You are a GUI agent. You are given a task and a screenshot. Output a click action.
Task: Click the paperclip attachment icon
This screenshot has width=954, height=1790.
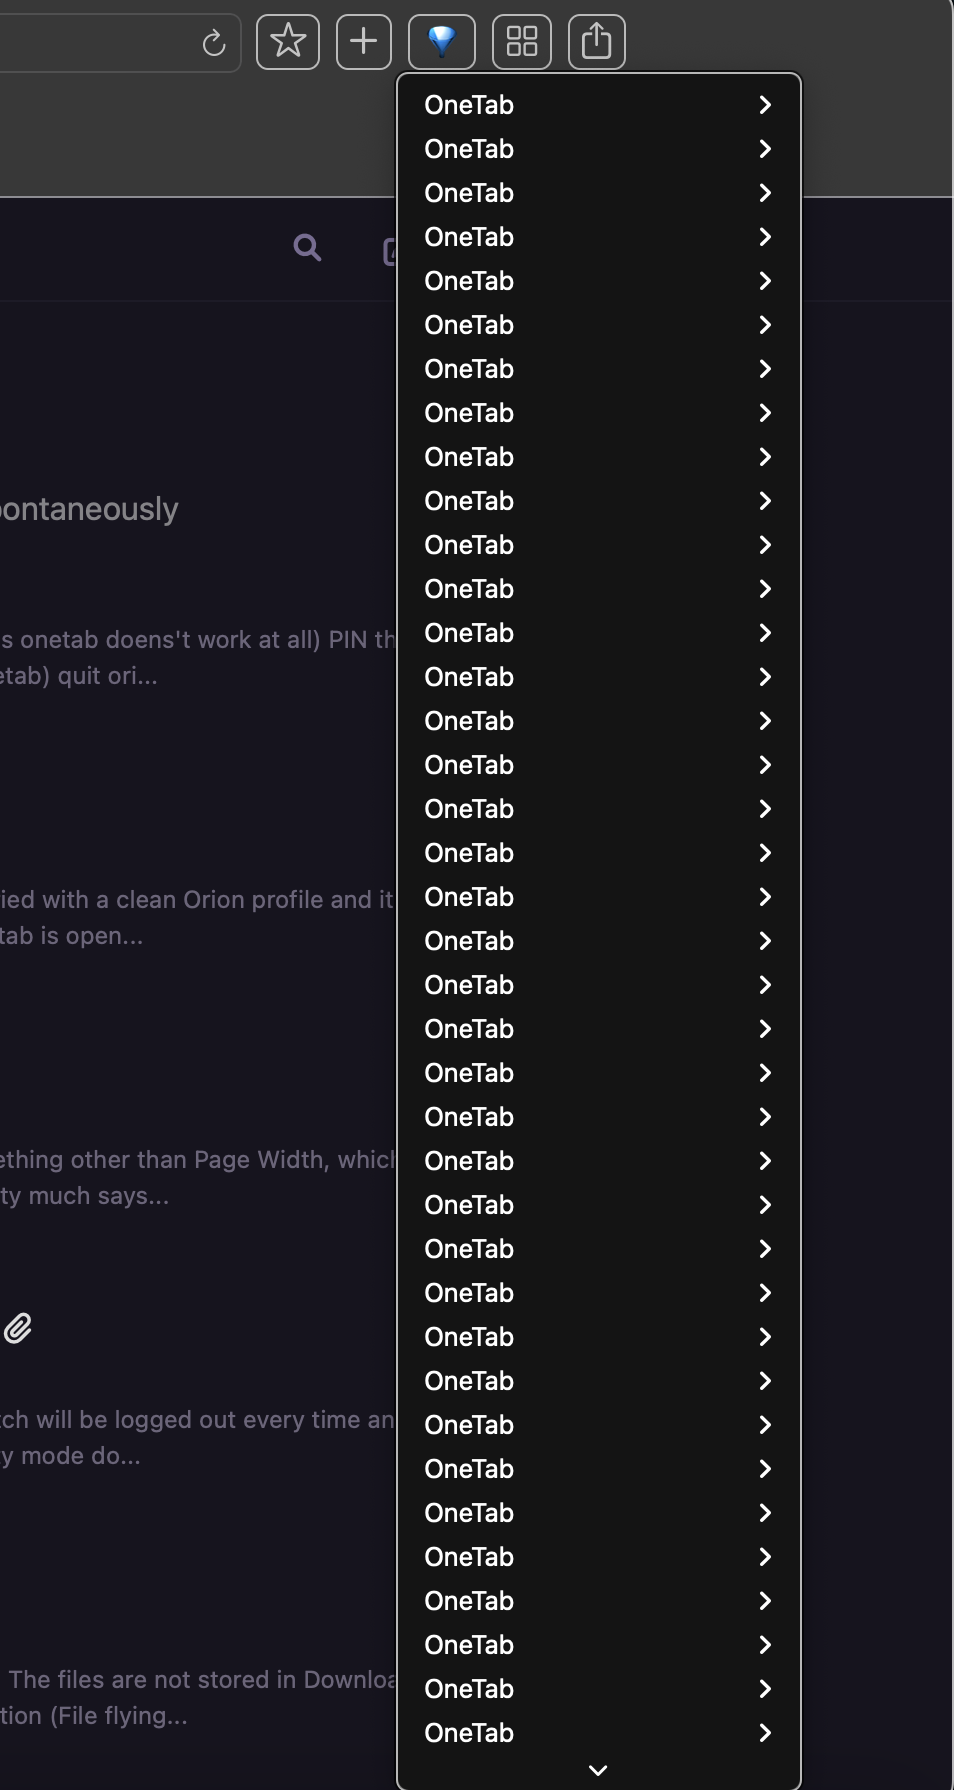pyautogui.click(x=18, y=1328)
